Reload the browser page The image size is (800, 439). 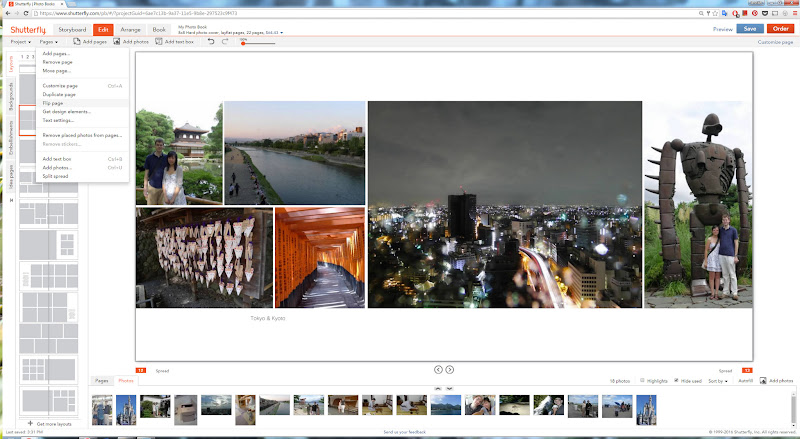point(26,13)
